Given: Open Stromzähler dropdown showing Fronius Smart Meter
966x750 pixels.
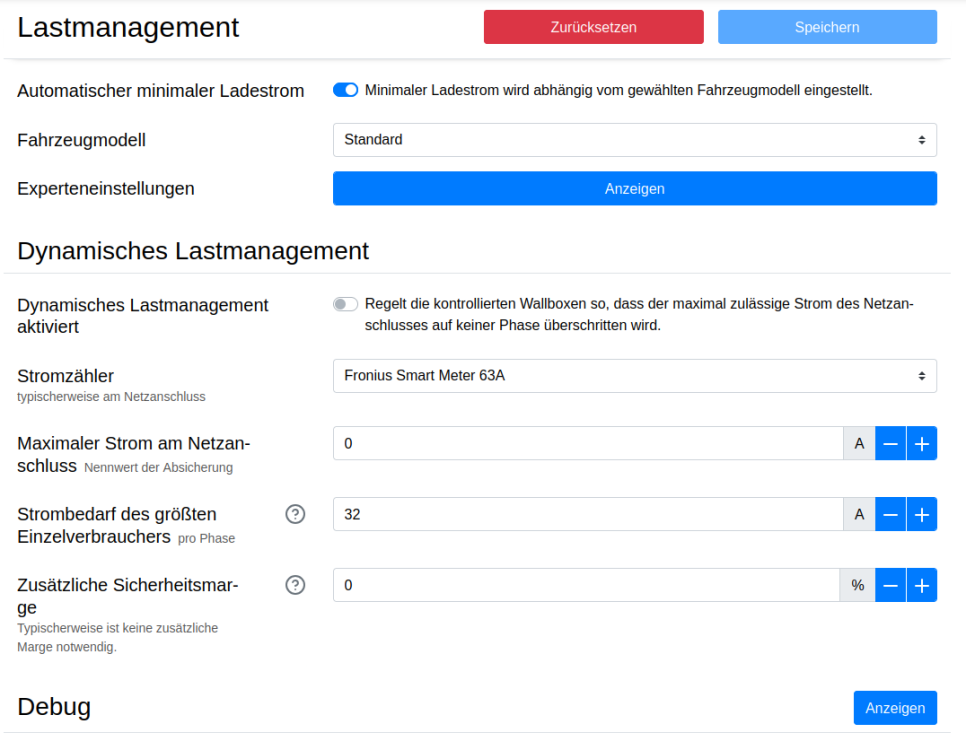Looking at the screenshot, I should pos(634,376).
